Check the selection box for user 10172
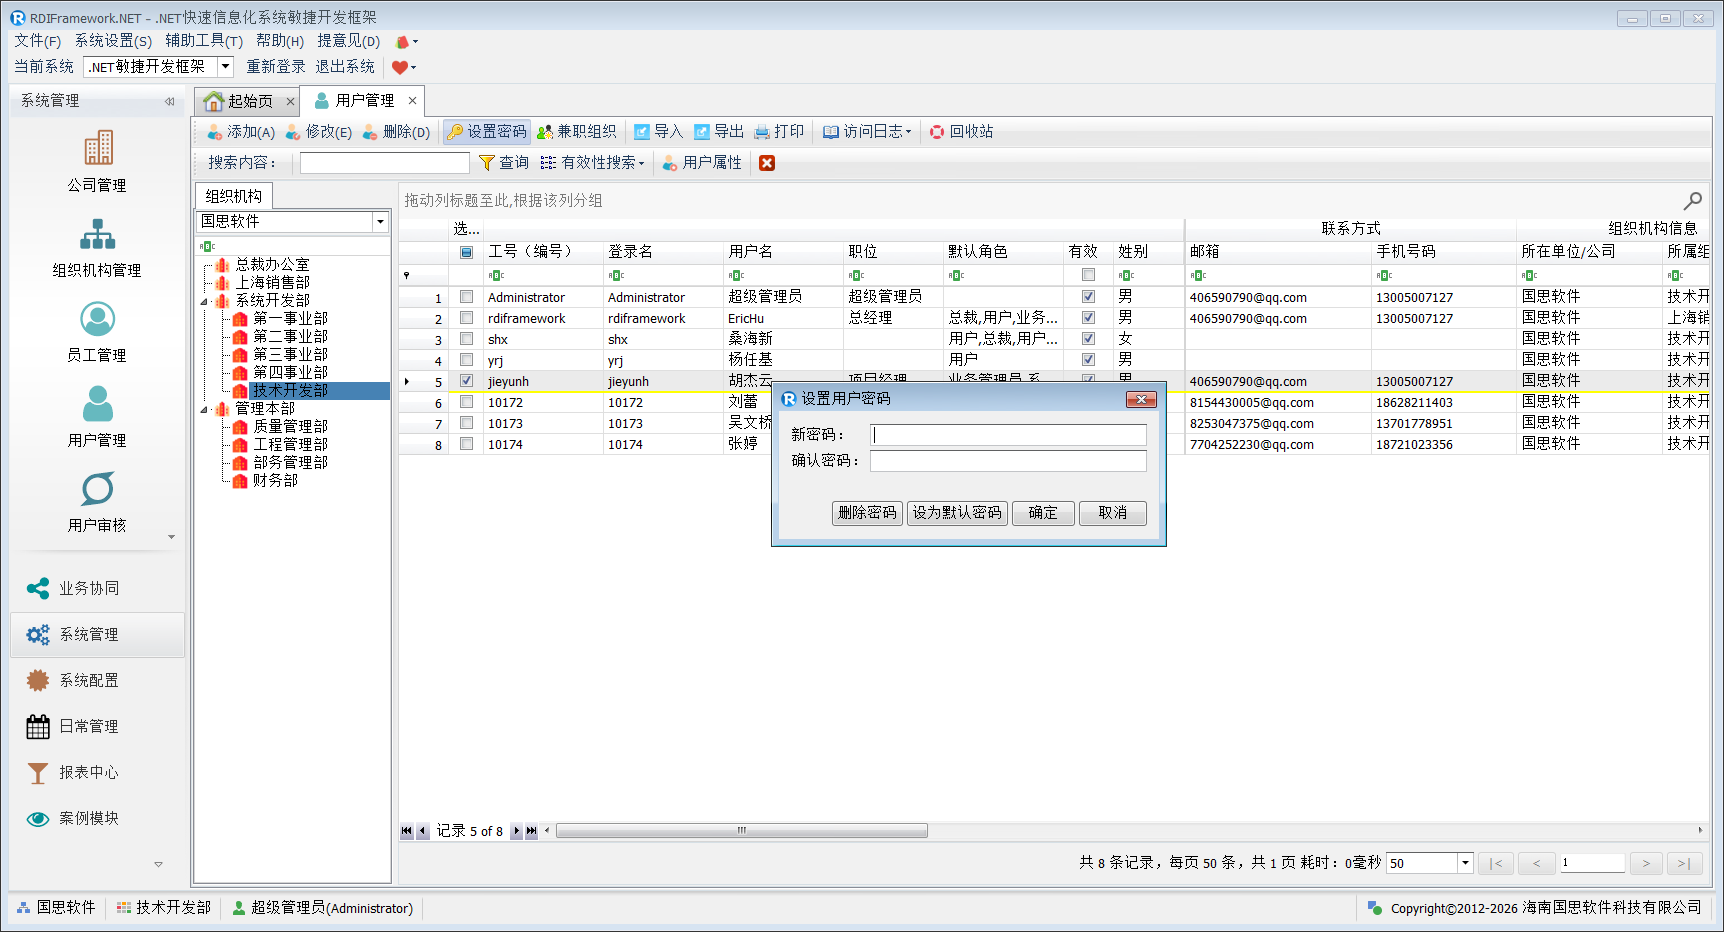This screenshot has height=932, width=1724. pyautogui.click(x=466, y=402)
